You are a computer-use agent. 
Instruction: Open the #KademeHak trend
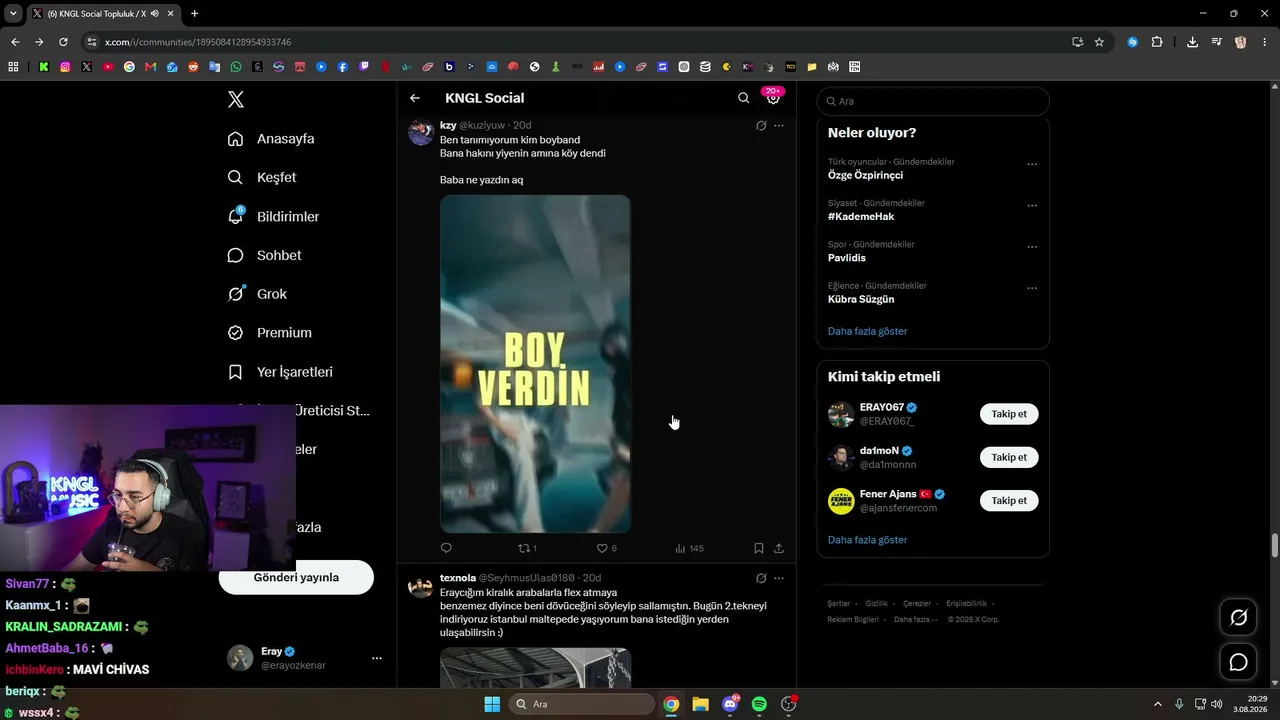point(861,216)
